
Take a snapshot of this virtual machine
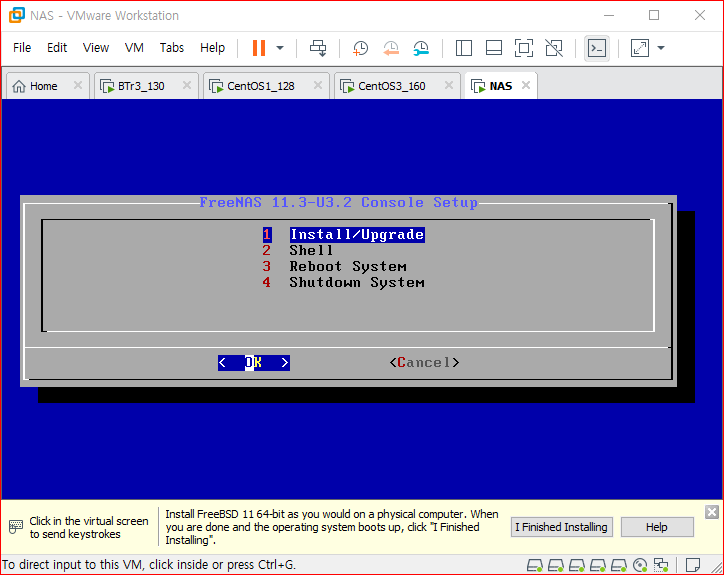click(x=360, y=48)
